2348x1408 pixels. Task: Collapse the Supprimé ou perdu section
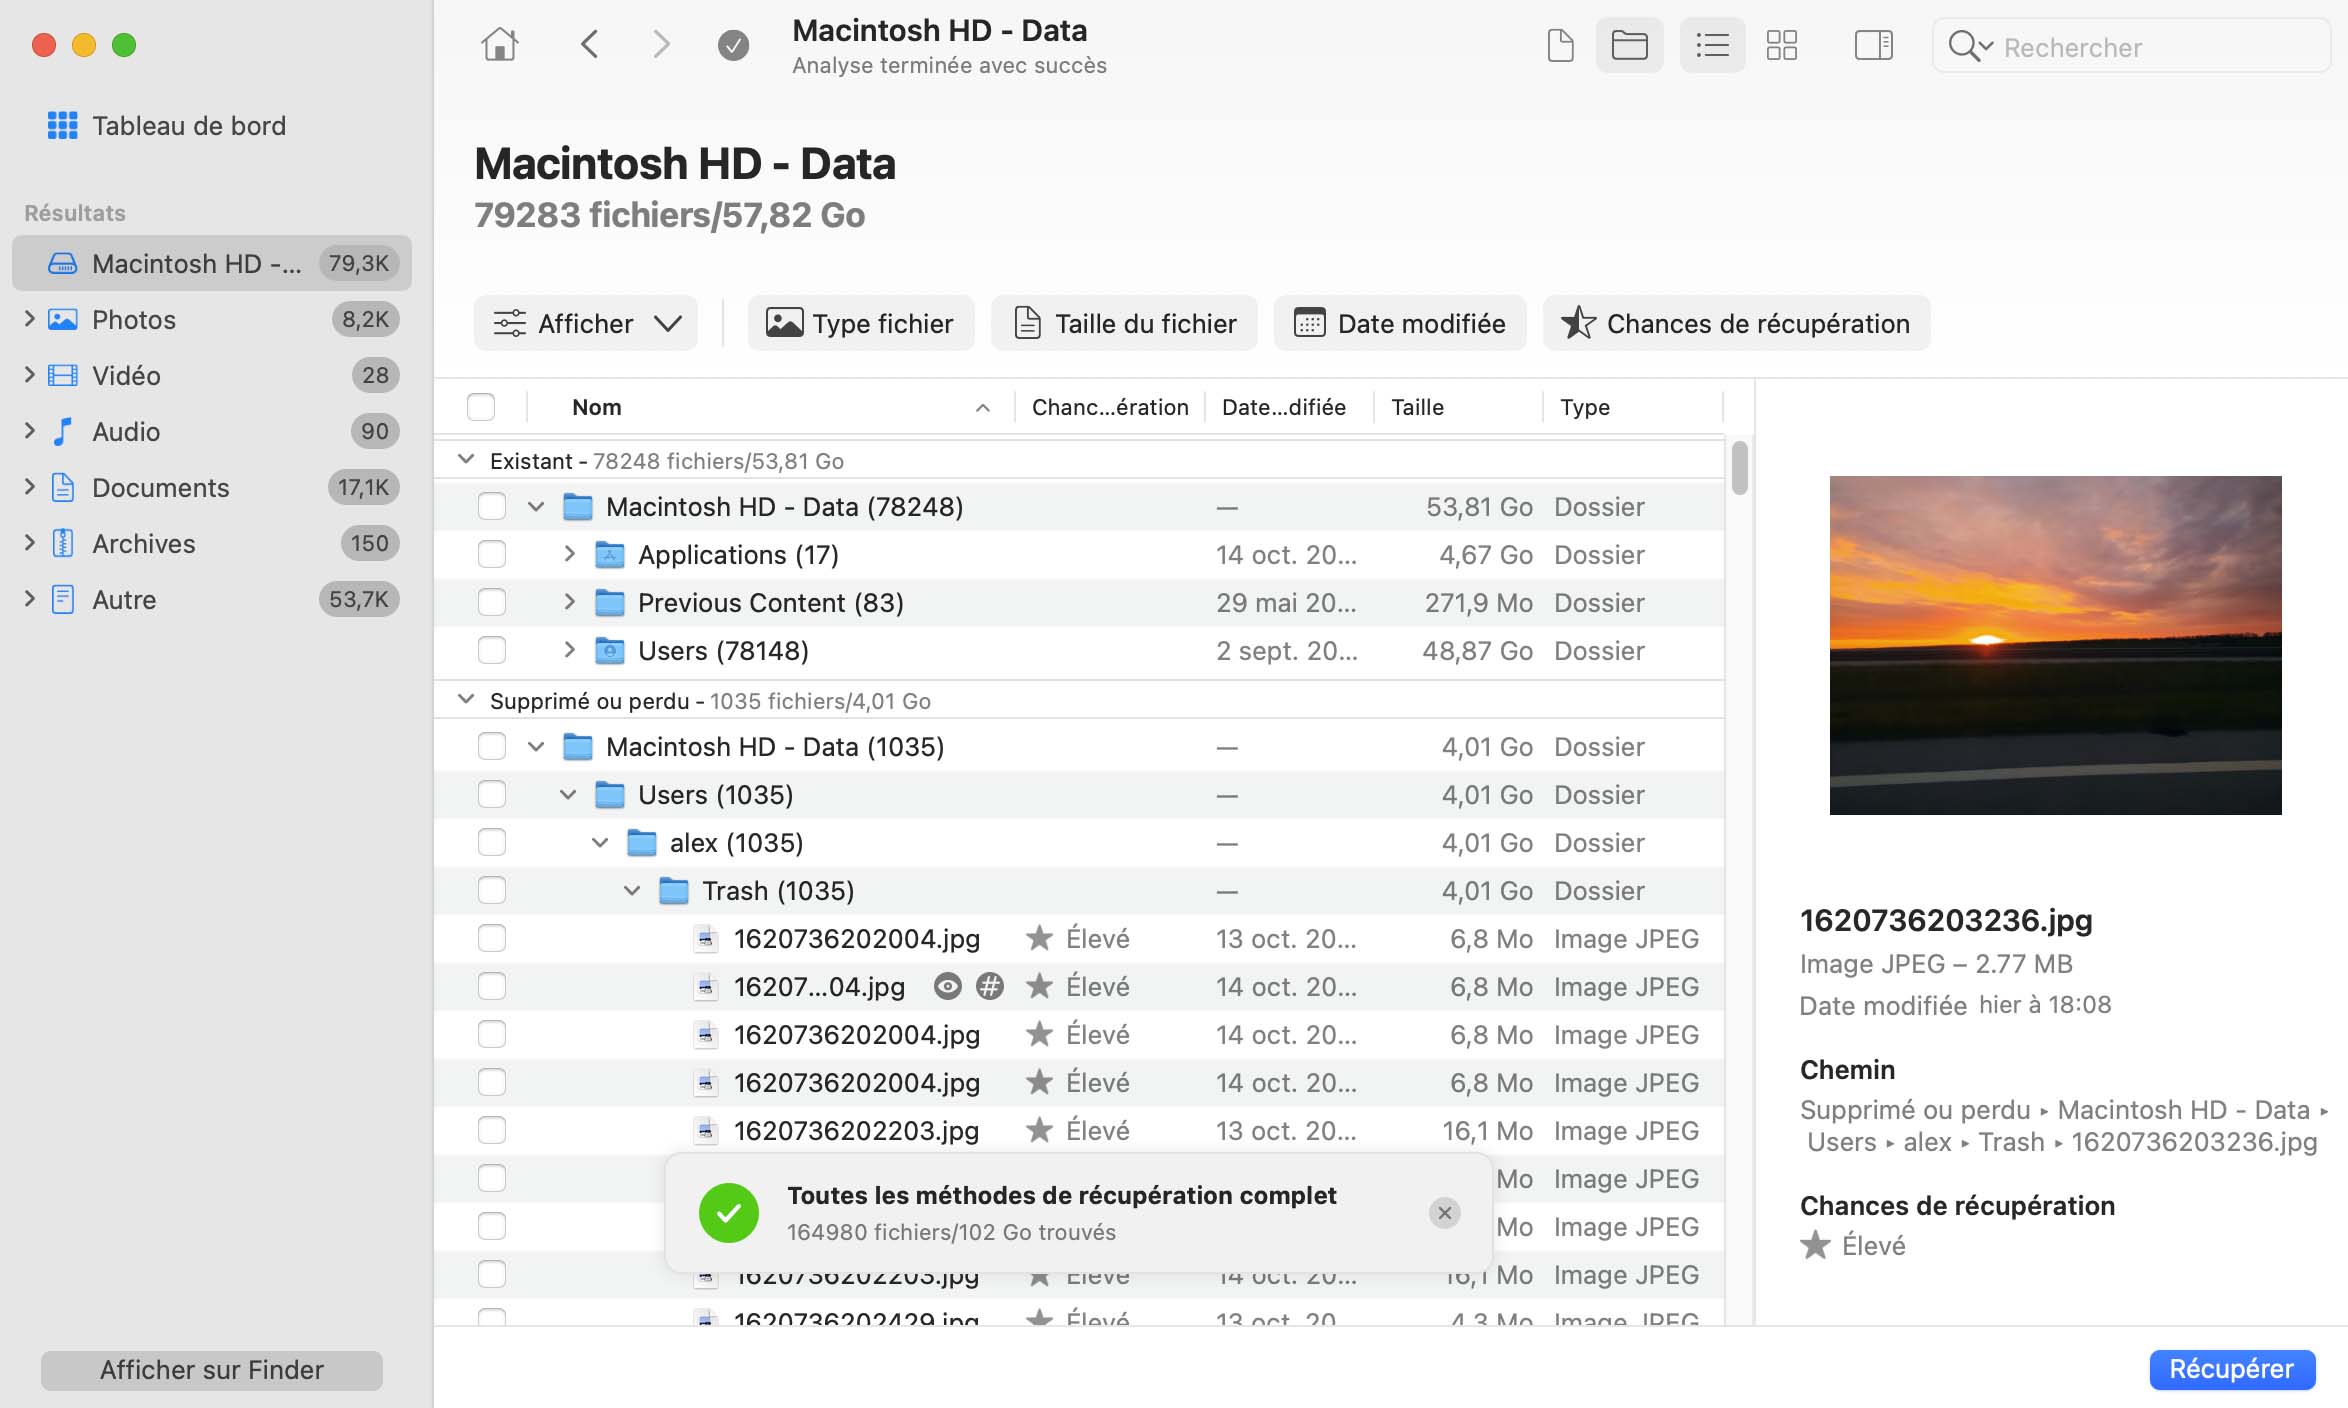coord(464,700)
